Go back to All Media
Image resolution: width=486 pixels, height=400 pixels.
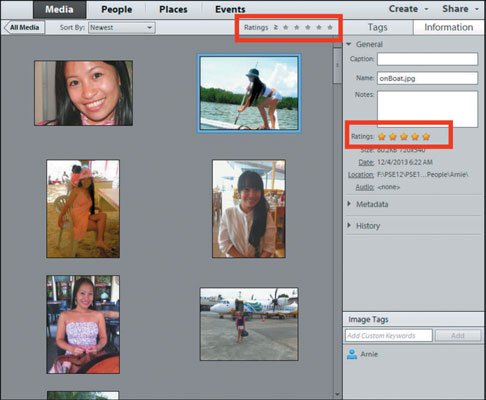(x=24, y=27)
